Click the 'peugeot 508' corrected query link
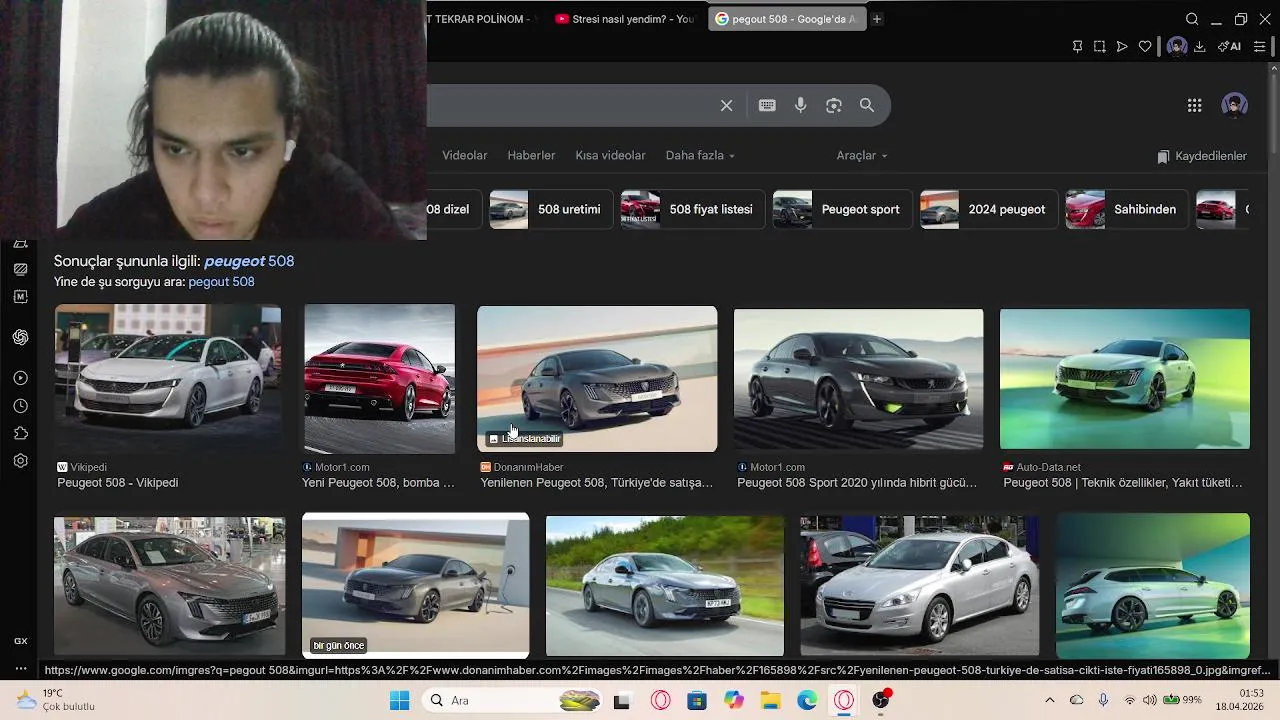 tap(249, 261)
